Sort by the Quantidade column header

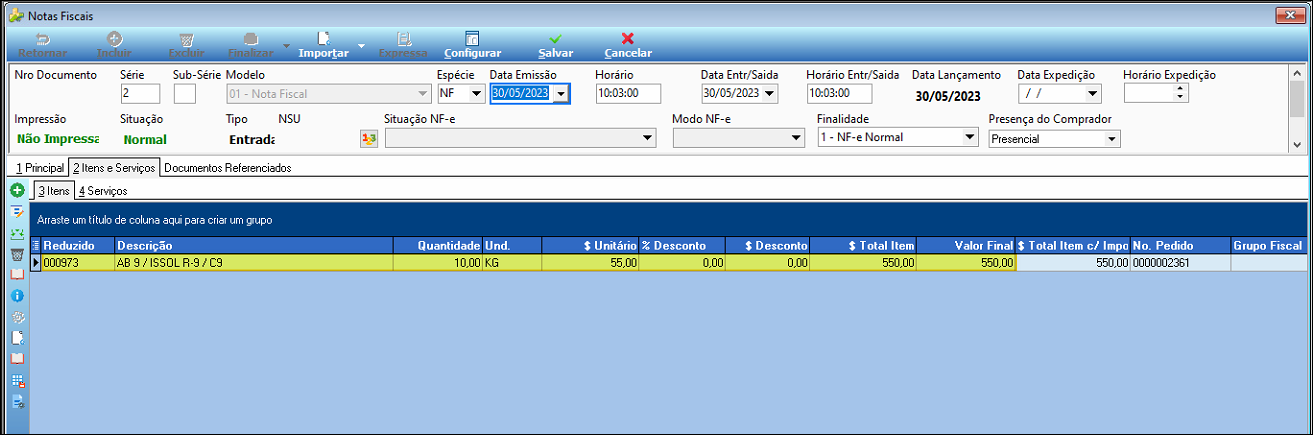point(437,245)
